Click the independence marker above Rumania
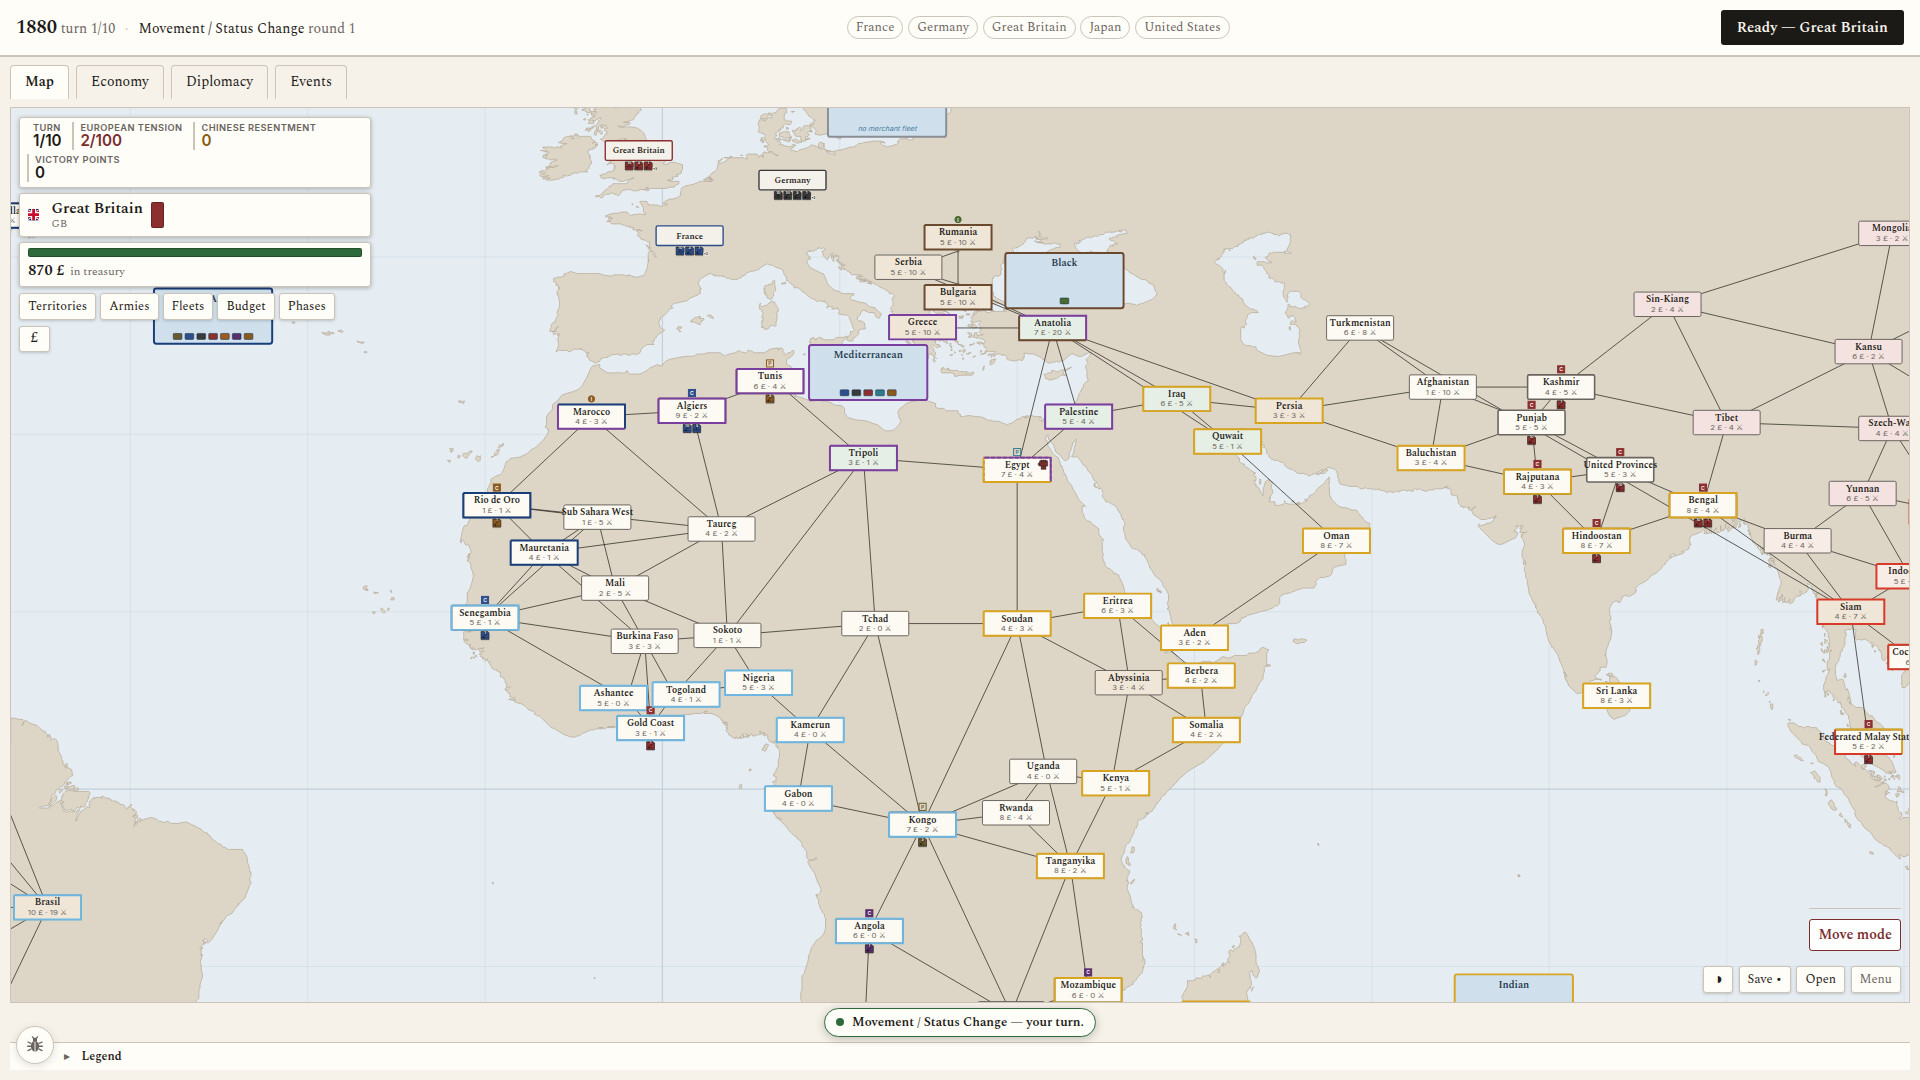 tap(958, 219)
